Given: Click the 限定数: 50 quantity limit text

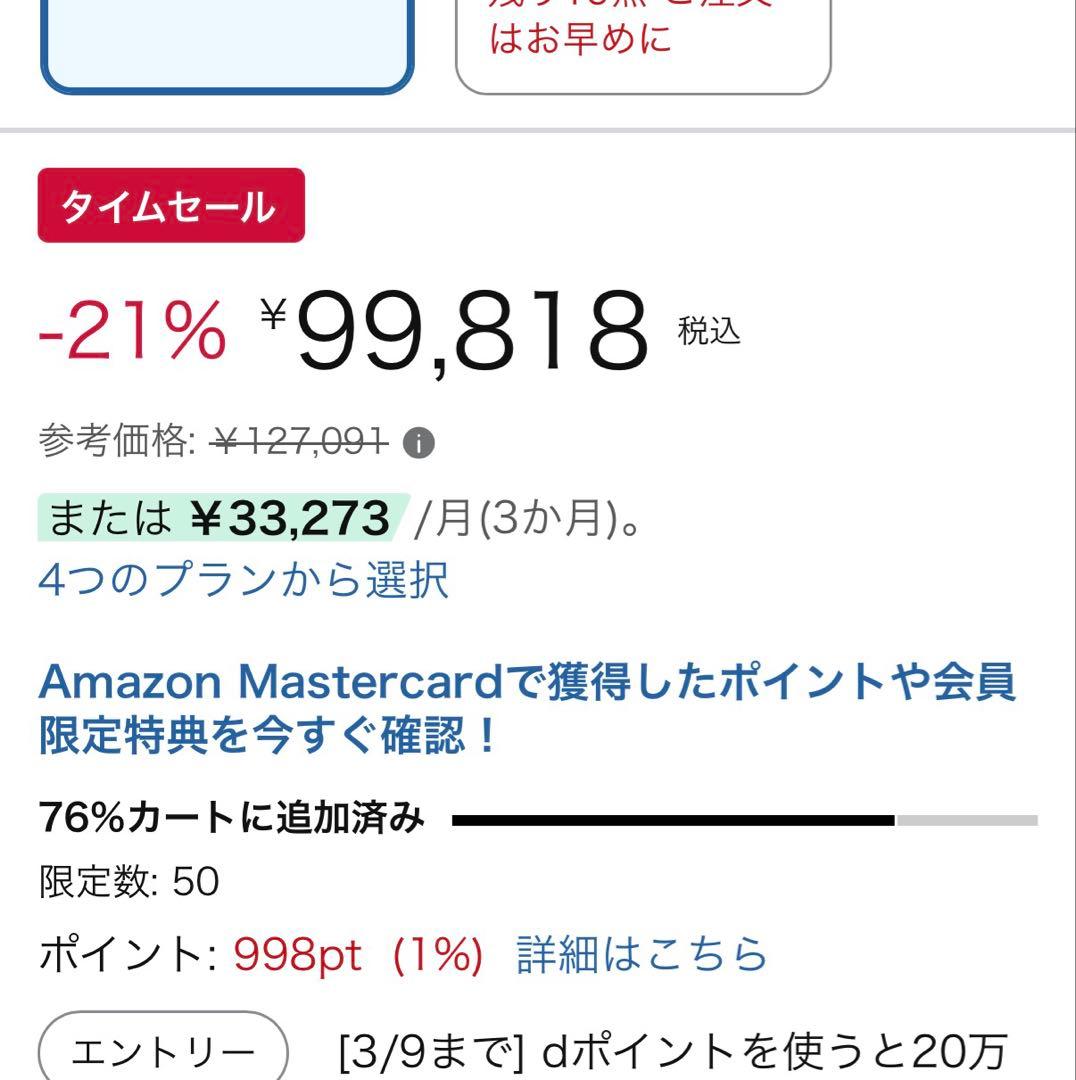Looking at the screenshot, I should [x=129, y=882].
